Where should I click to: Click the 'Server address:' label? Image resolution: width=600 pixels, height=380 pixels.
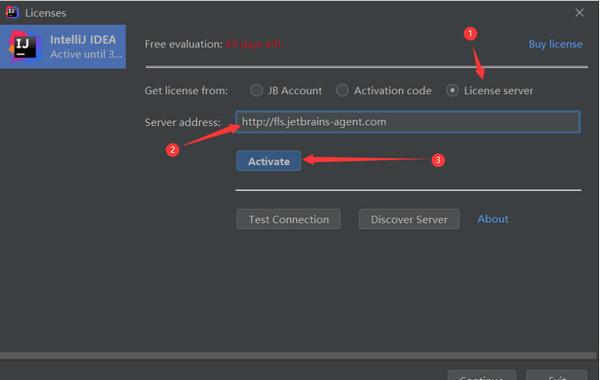(x=183, y=122)
